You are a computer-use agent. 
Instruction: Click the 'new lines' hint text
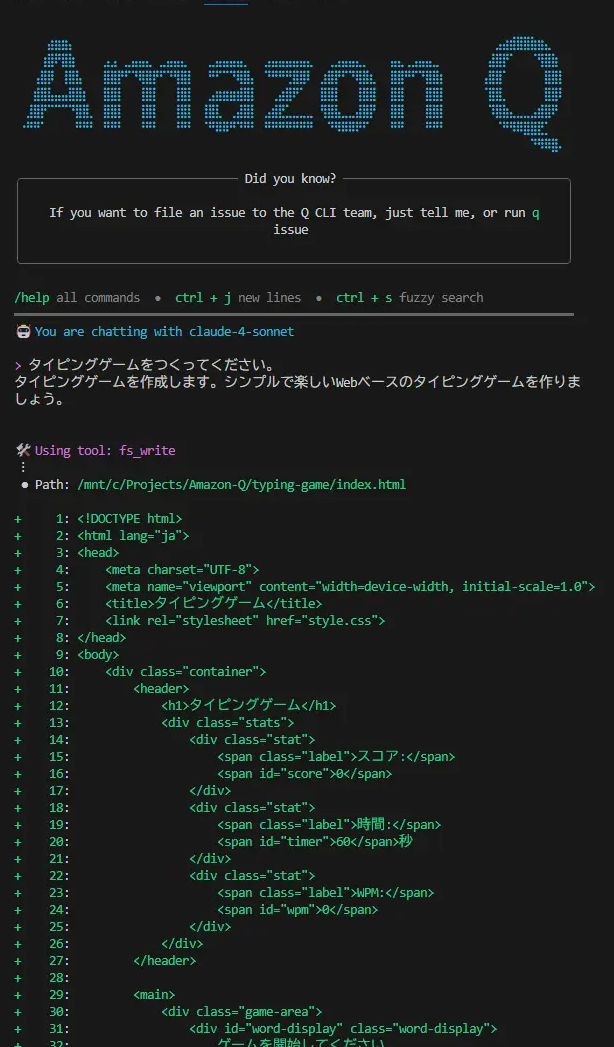click(x=270, y=298)
